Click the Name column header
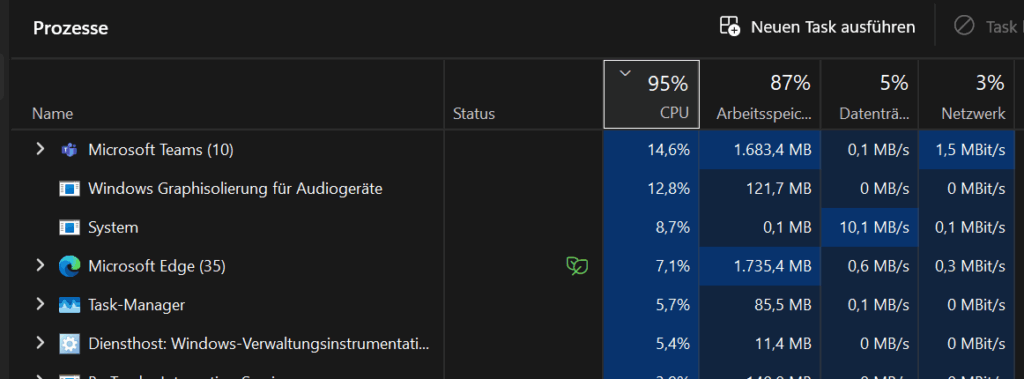The width and height of the screenshot is (1024, 379). click(227, 94)
